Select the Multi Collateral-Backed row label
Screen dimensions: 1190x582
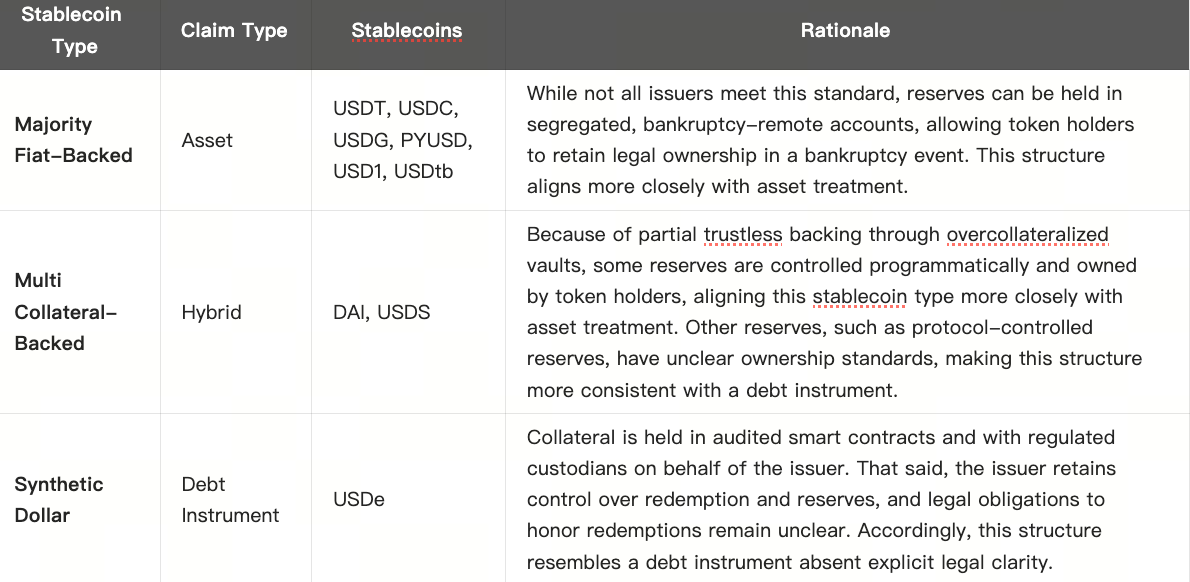[66, 312]
